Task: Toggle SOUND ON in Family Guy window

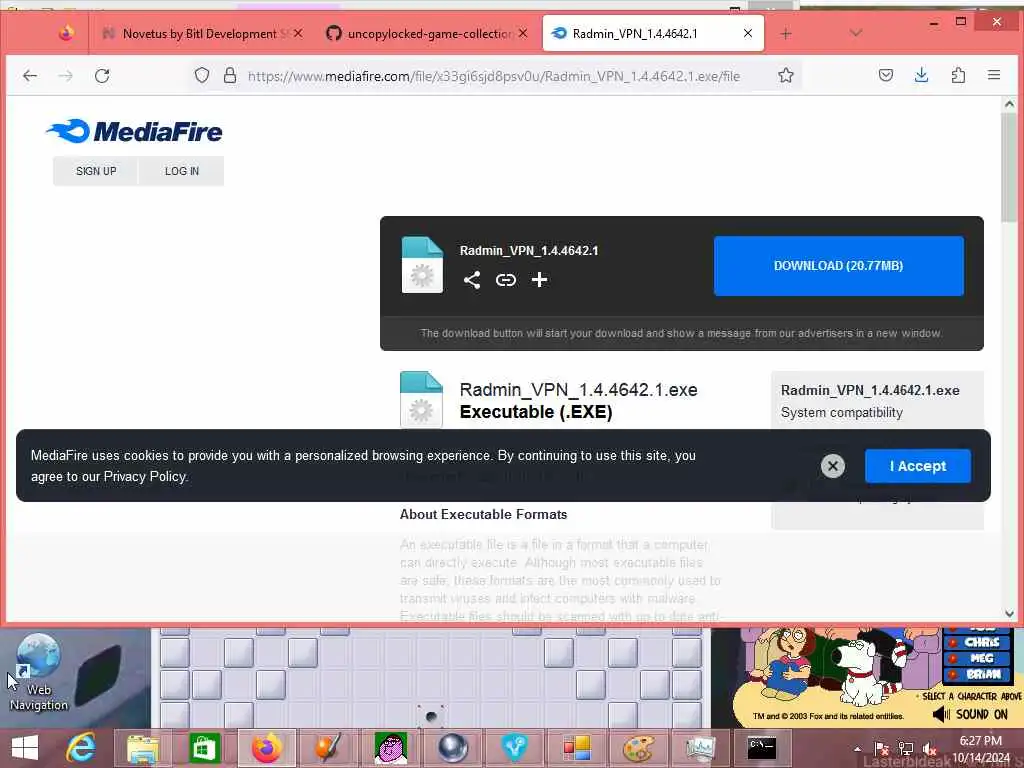Action: [971, 714]
